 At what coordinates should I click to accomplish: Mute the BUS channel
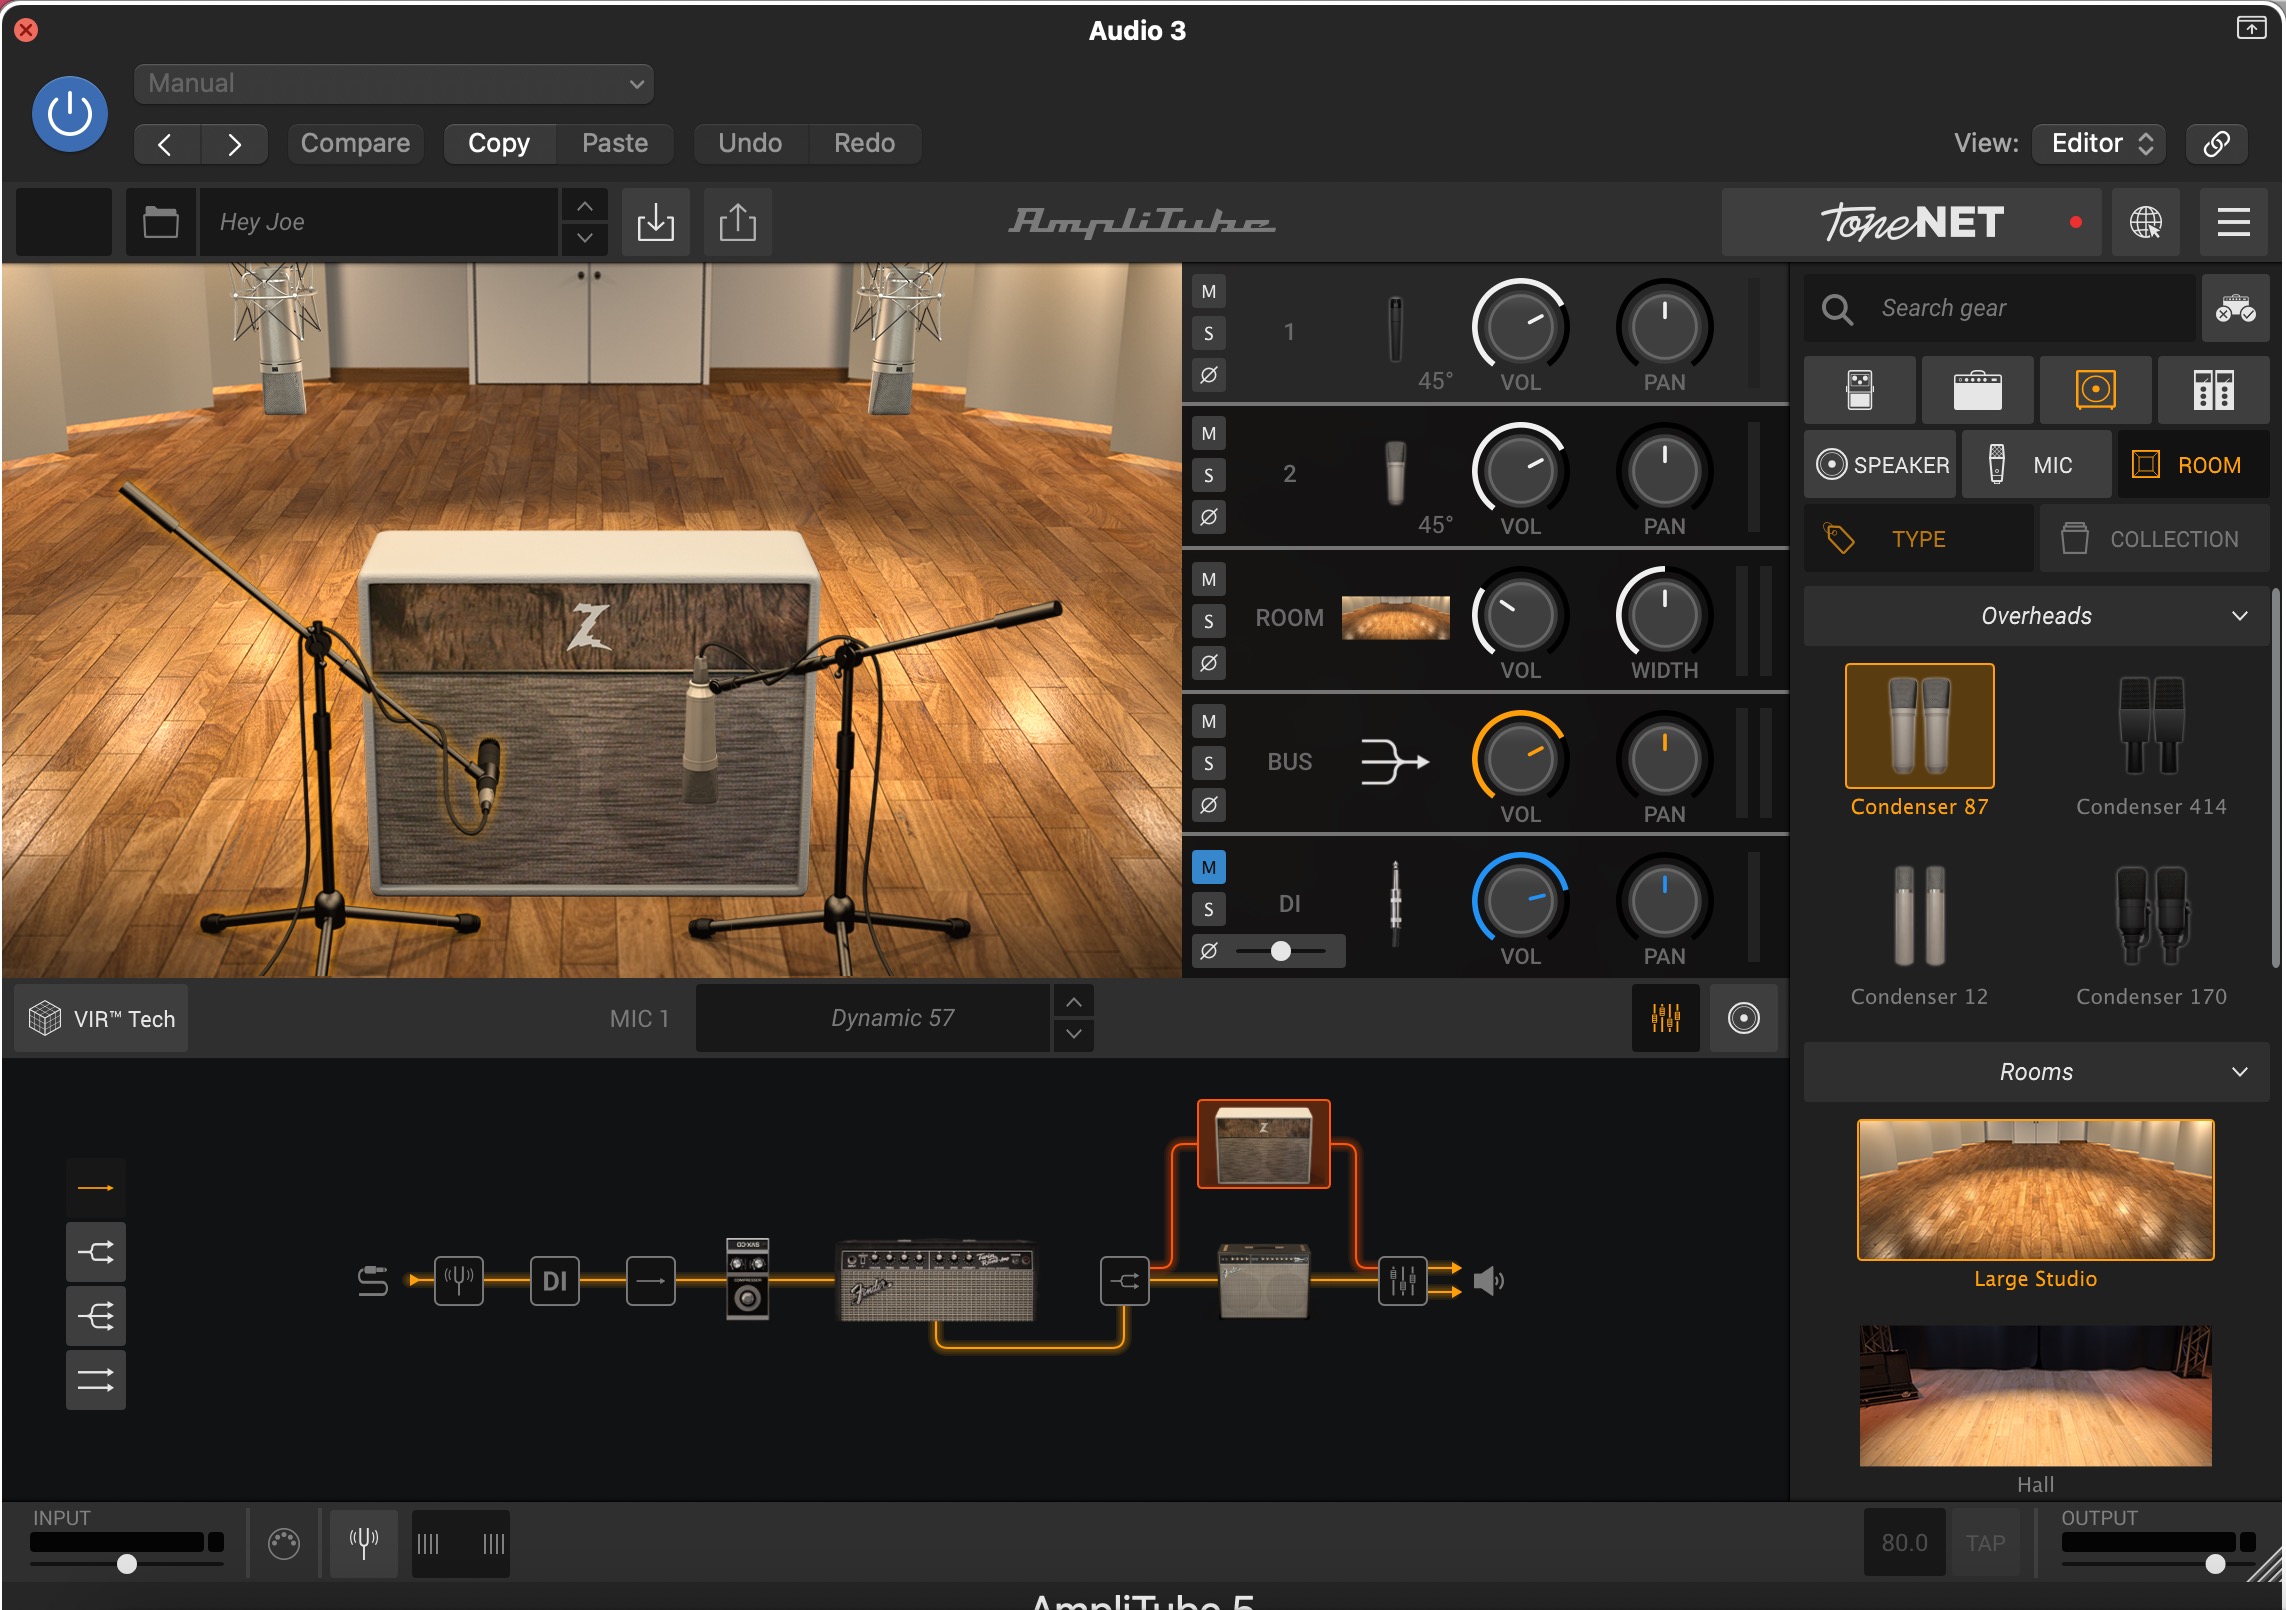click(1208, 722)
